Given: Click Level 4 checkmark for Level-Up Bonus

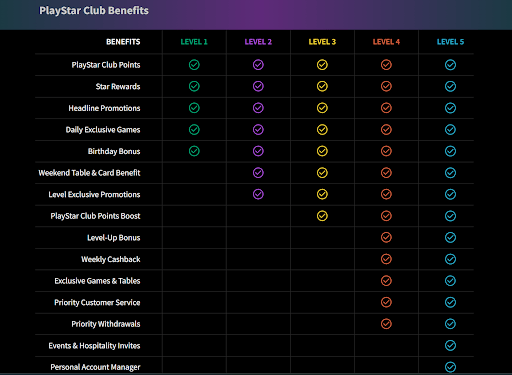Looking at the screenshot, I should point(386,237).
